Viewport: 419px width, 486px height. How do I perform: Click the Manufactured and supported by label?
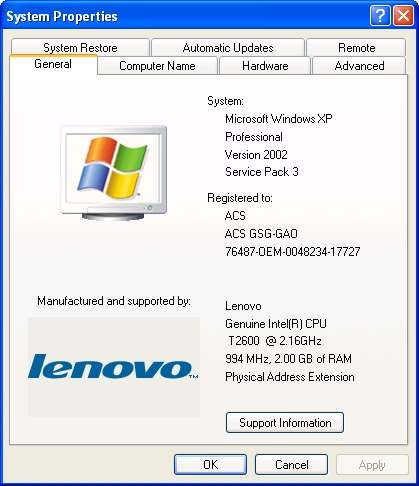pos(114,301)
